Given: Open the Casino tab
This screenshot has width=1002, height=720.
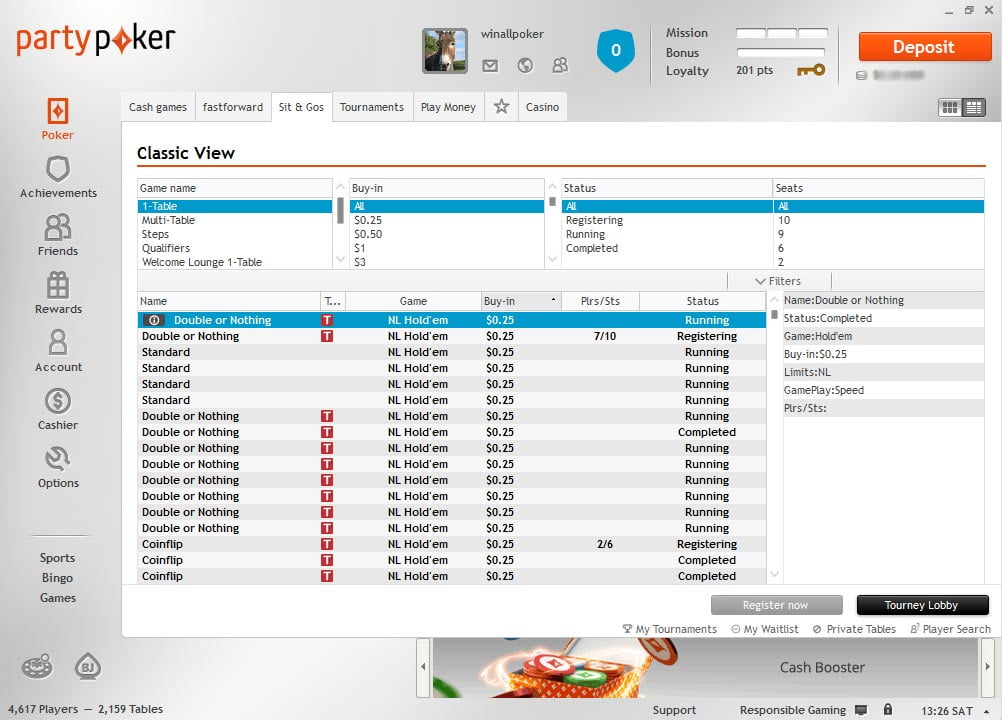Looking at the screenshot, I should click(x=543, y=107).
